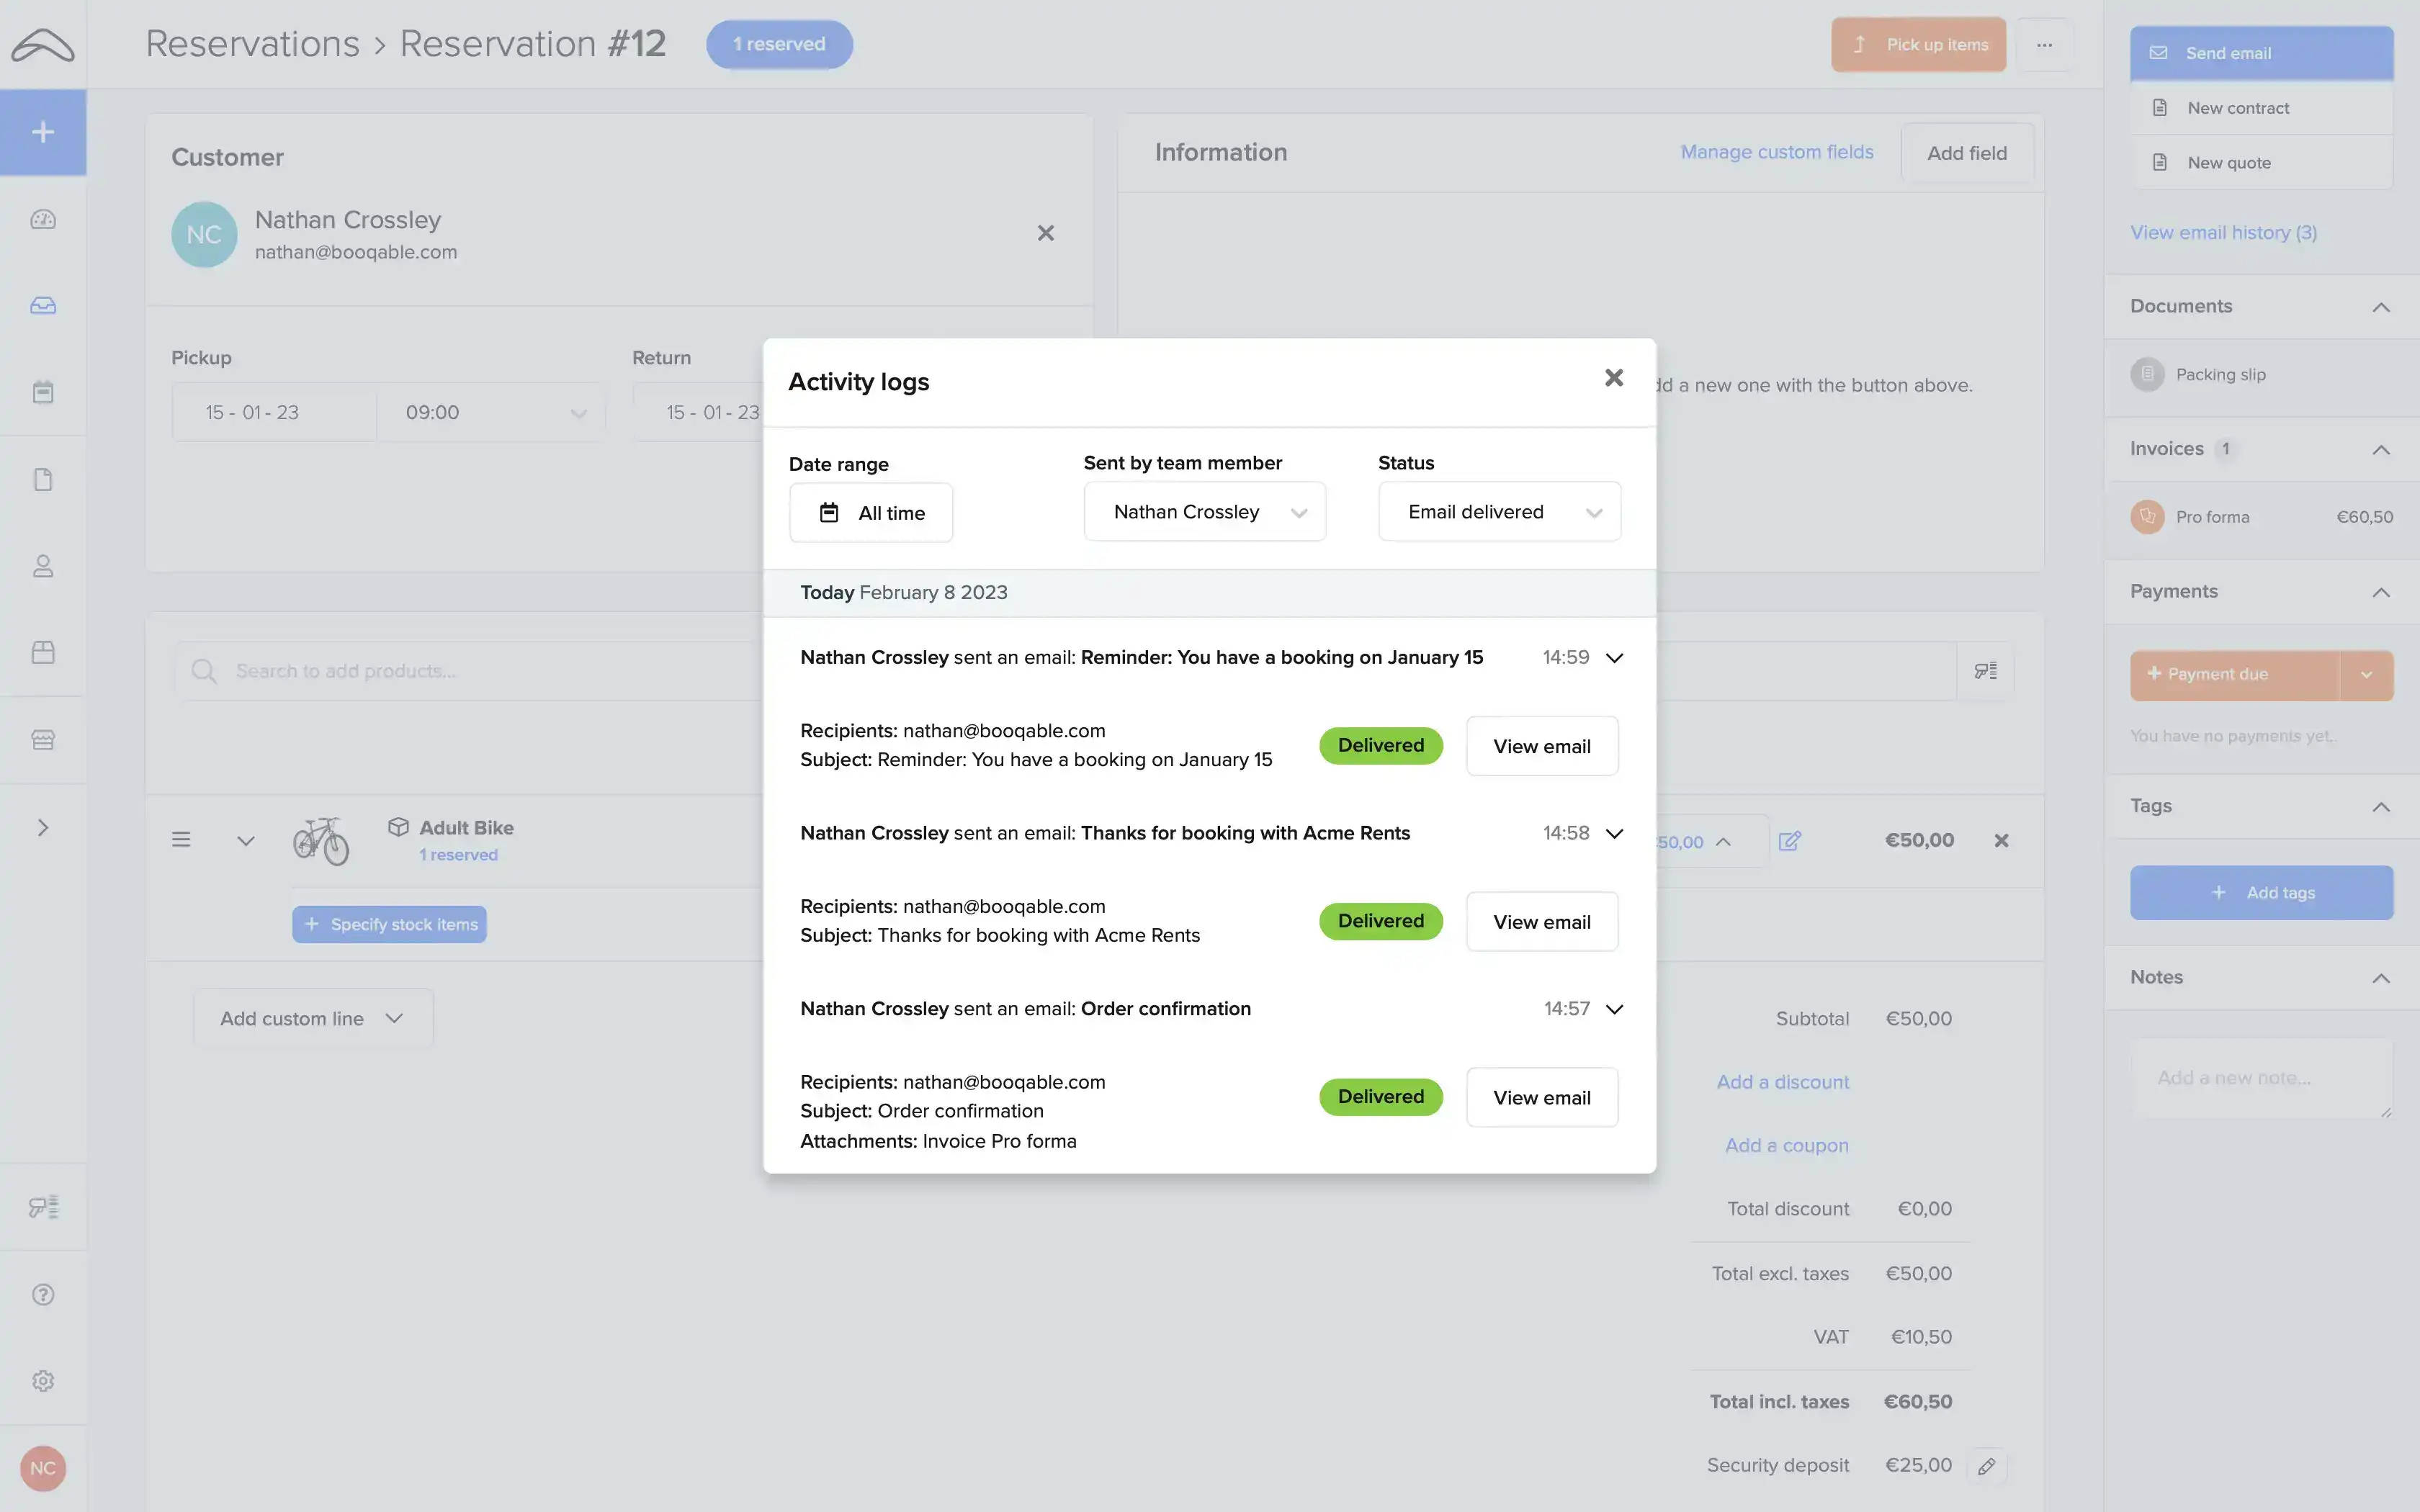Launch the barcode scanner tool in sidebar
2420x1512 pixels.
(x=44, y=1206)
